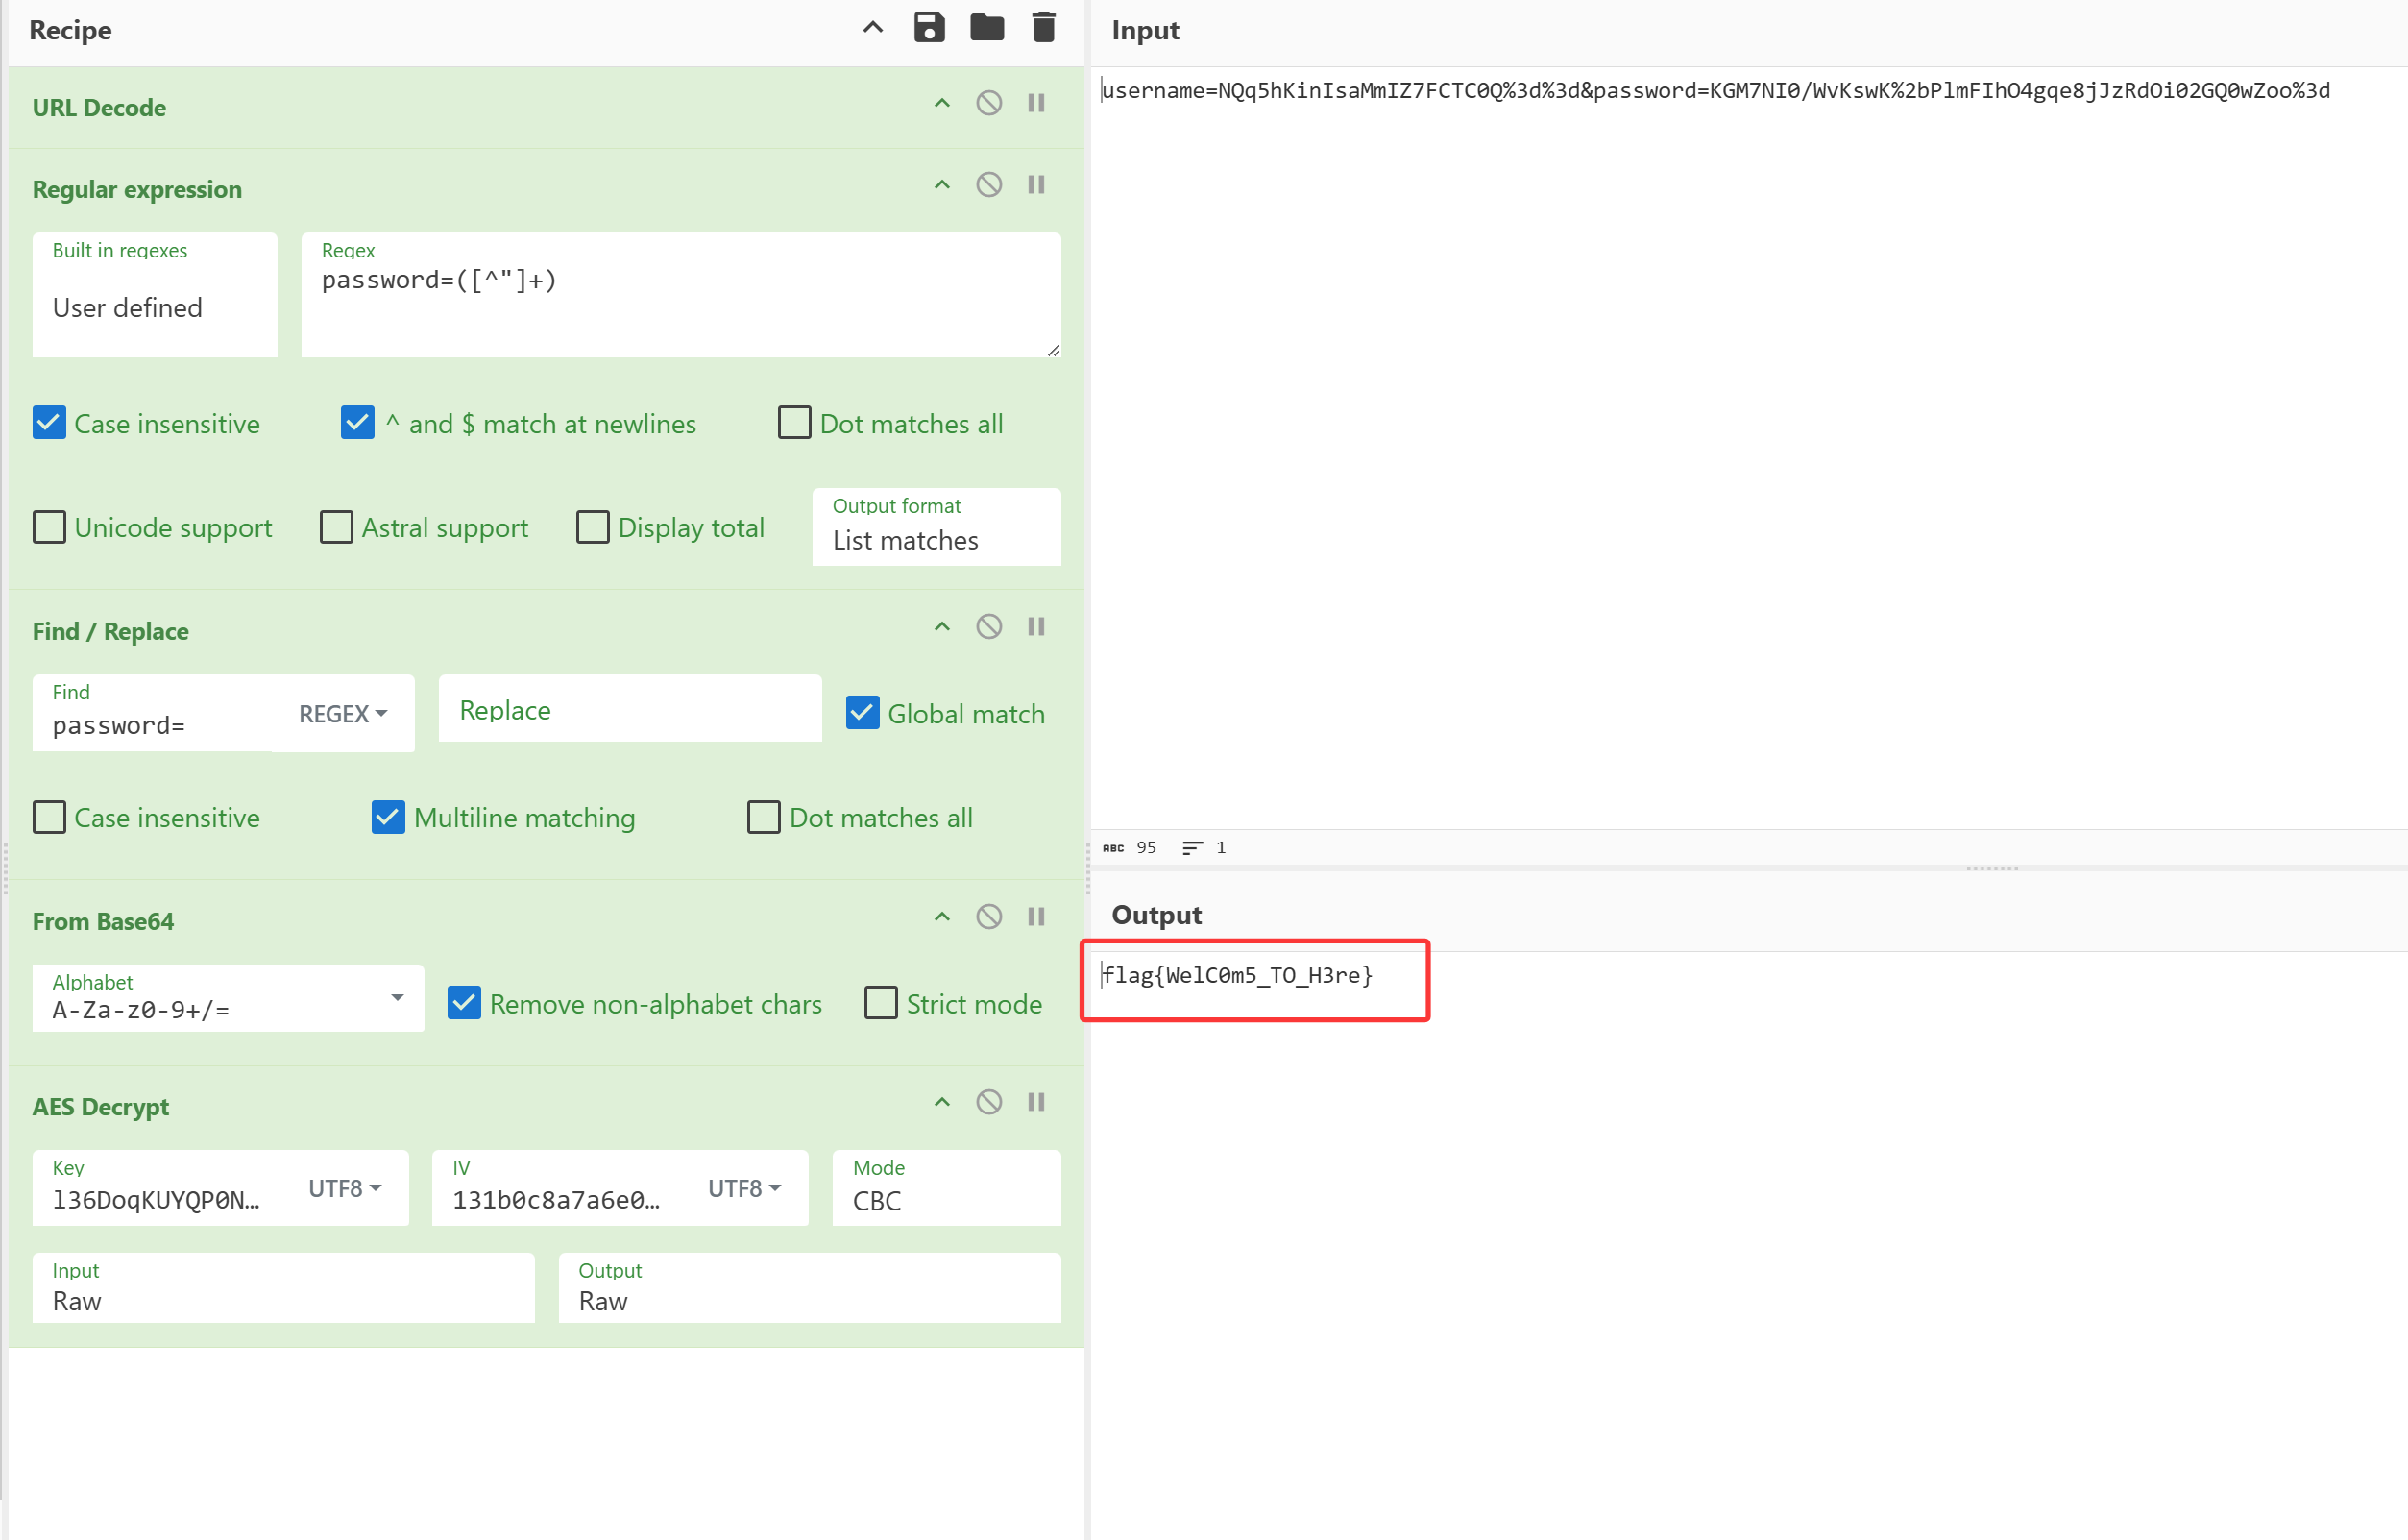
Task: Enable Strict mode checkbox
Action: (880, 1003)
